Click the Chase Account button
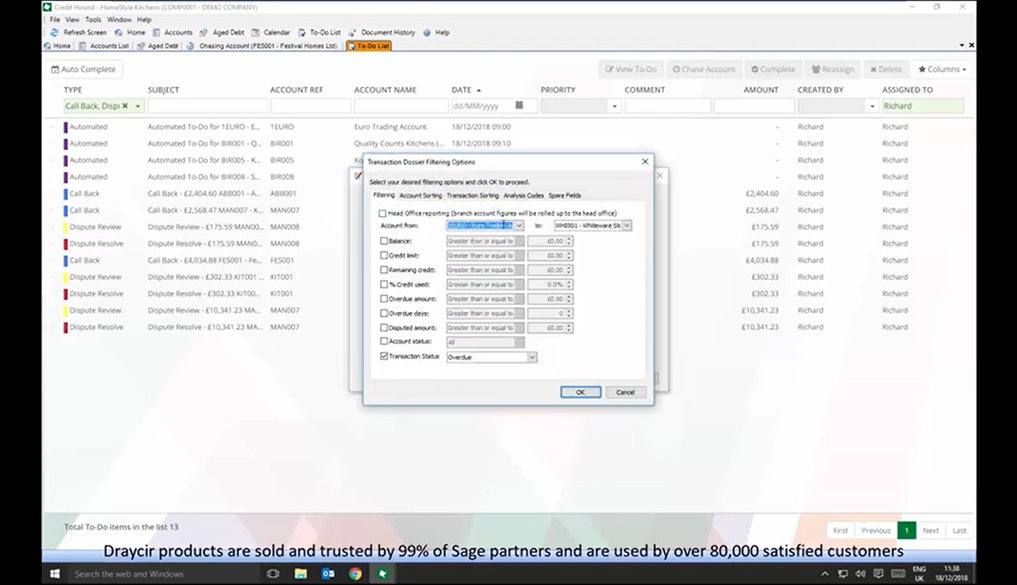The height and width of the screenshot is (585, 1017). 704,69
